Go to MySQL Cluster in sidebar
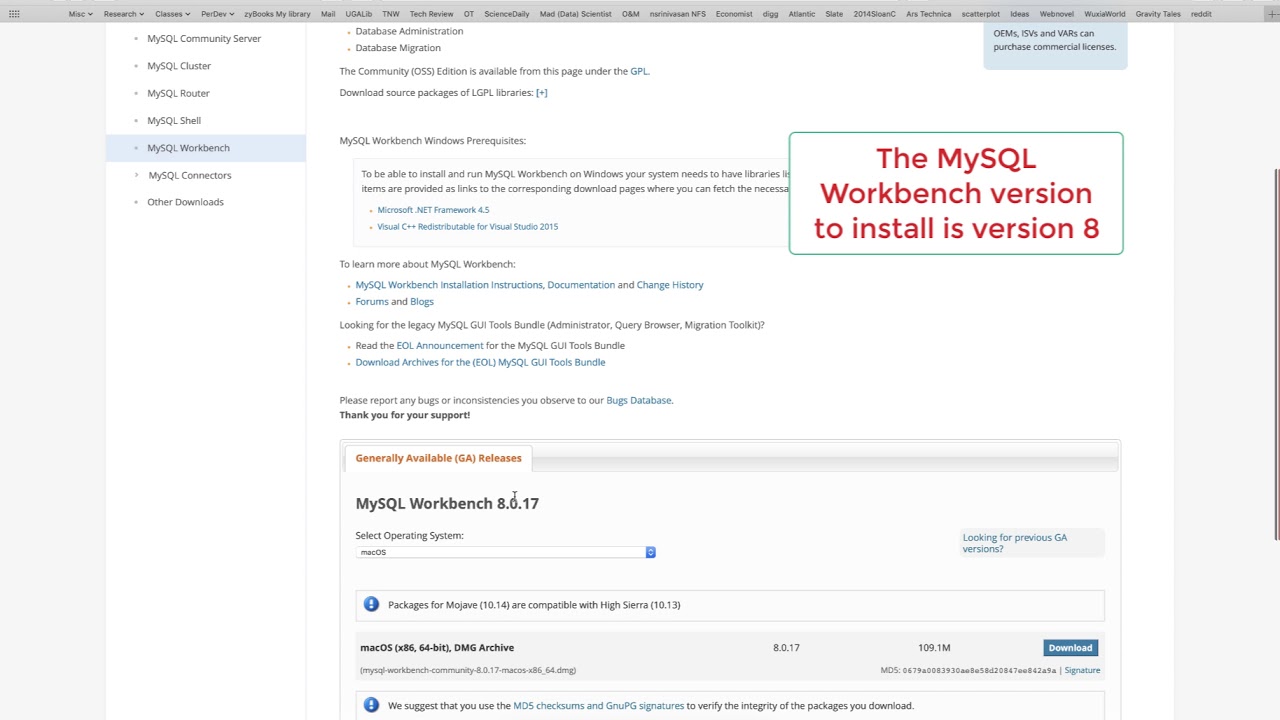 pyautogui.click(x=179, y=66)
